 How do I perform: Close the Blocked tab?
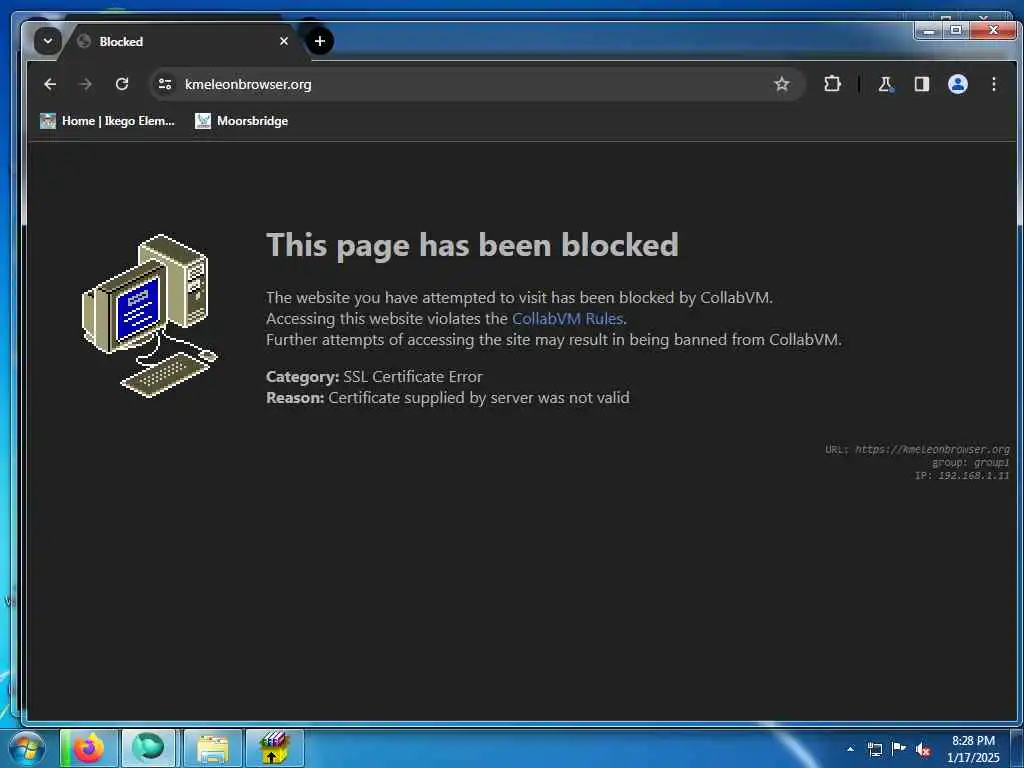click(283, 41)
